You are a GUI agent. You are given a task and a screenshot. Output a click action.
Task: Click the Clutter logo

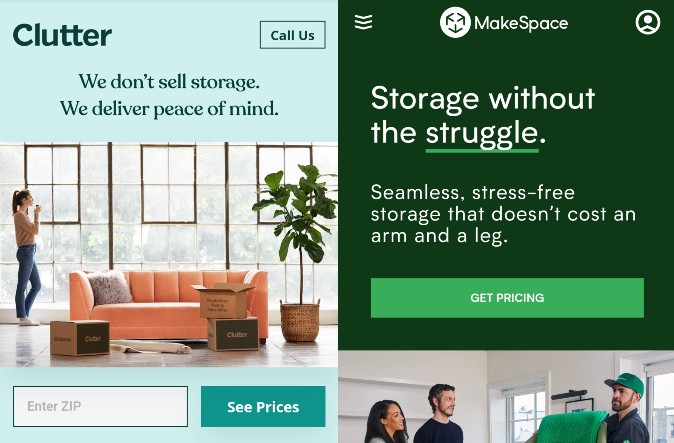click(x=62, y=35)
